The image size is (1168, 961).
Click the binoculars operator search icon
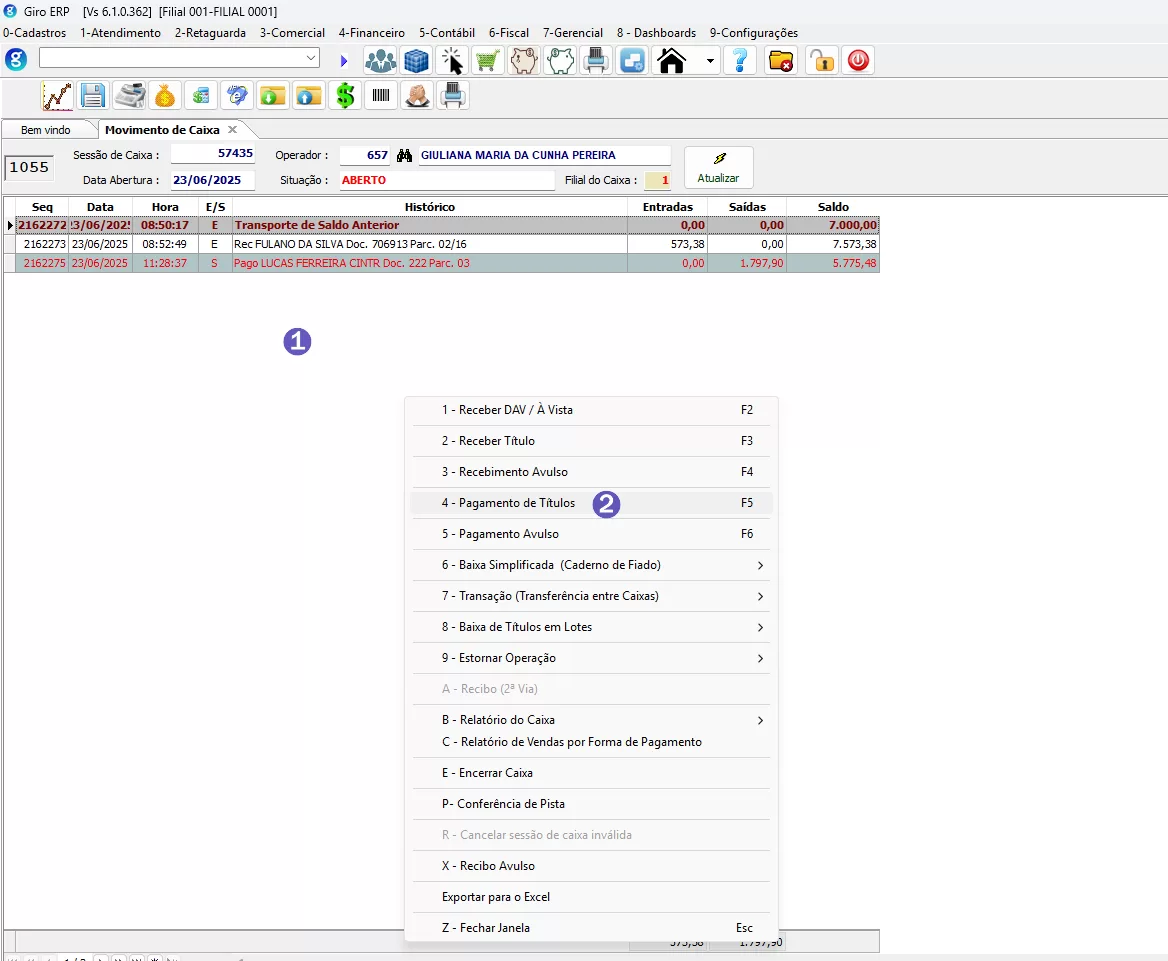coord(405,156)
